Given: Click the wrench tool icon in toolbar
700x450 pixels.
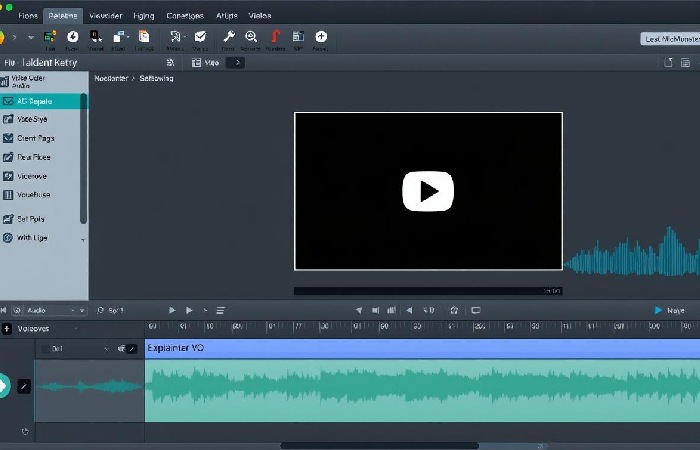Looking at the screenshot, I should click(228, 37).
